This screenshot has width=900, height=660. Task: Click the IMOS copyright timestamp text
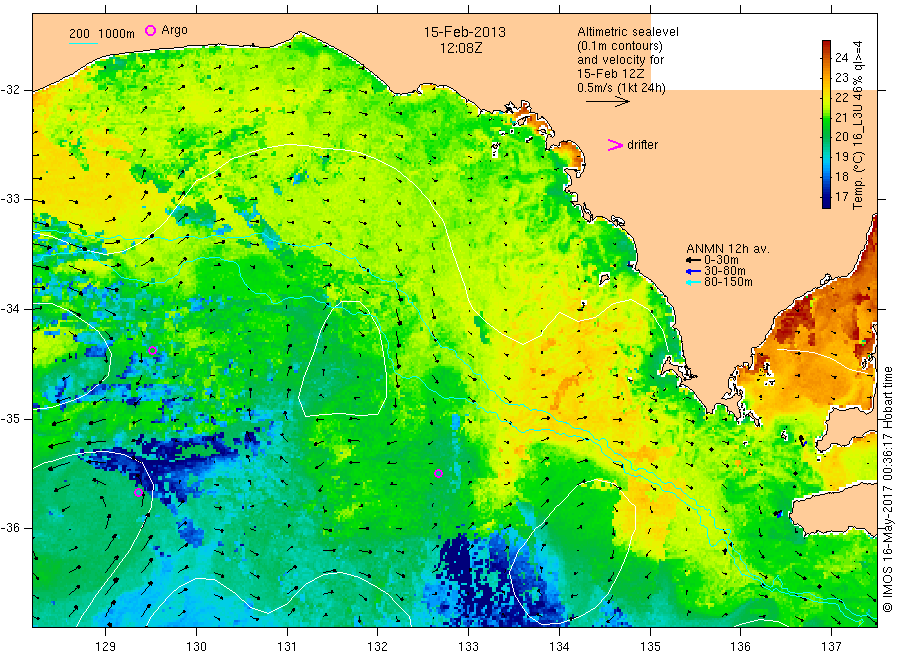coord(888,490)
